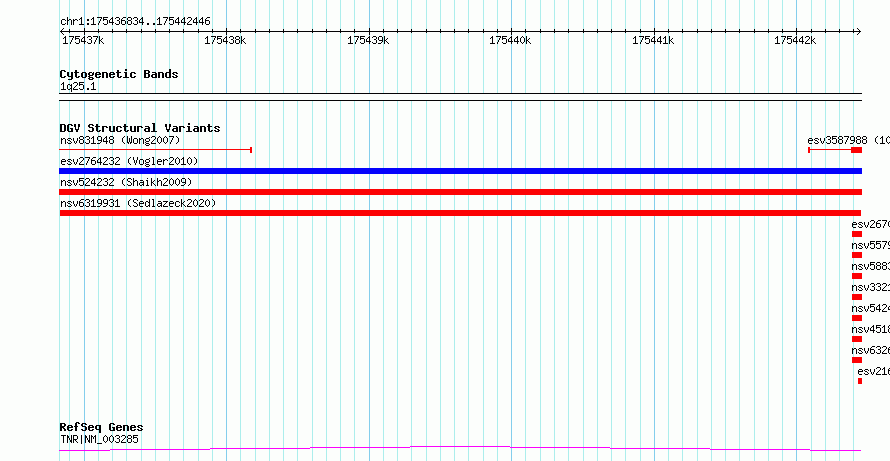This screenshot has width=890, height=461.
Task: Click the truncated esv216 variant label
Action: (x=874, y=371)
